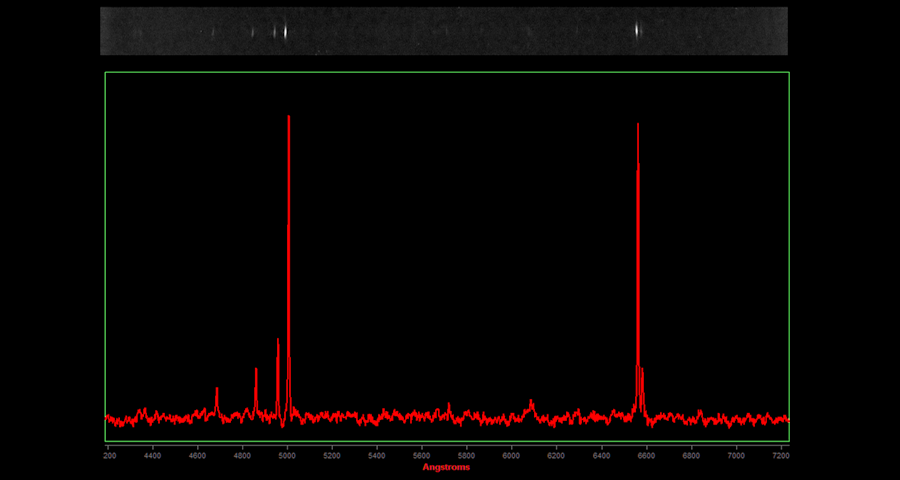The width and height of the screenshot is (900, 480).
Task: Click the 5000 tick label on axis
Action: (287, 455)
